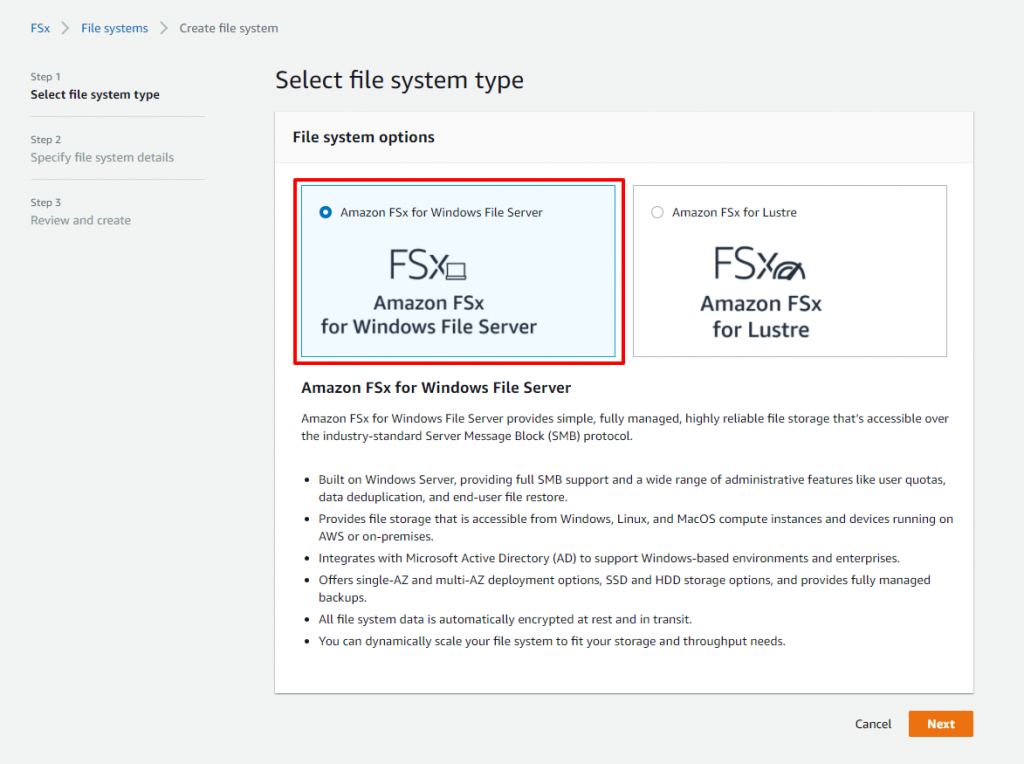The height and width of the screenshot is (764, 1024).
Task: Click 'Amazon FSx for Windows File Server' description heading
Action: click(436, 388)
